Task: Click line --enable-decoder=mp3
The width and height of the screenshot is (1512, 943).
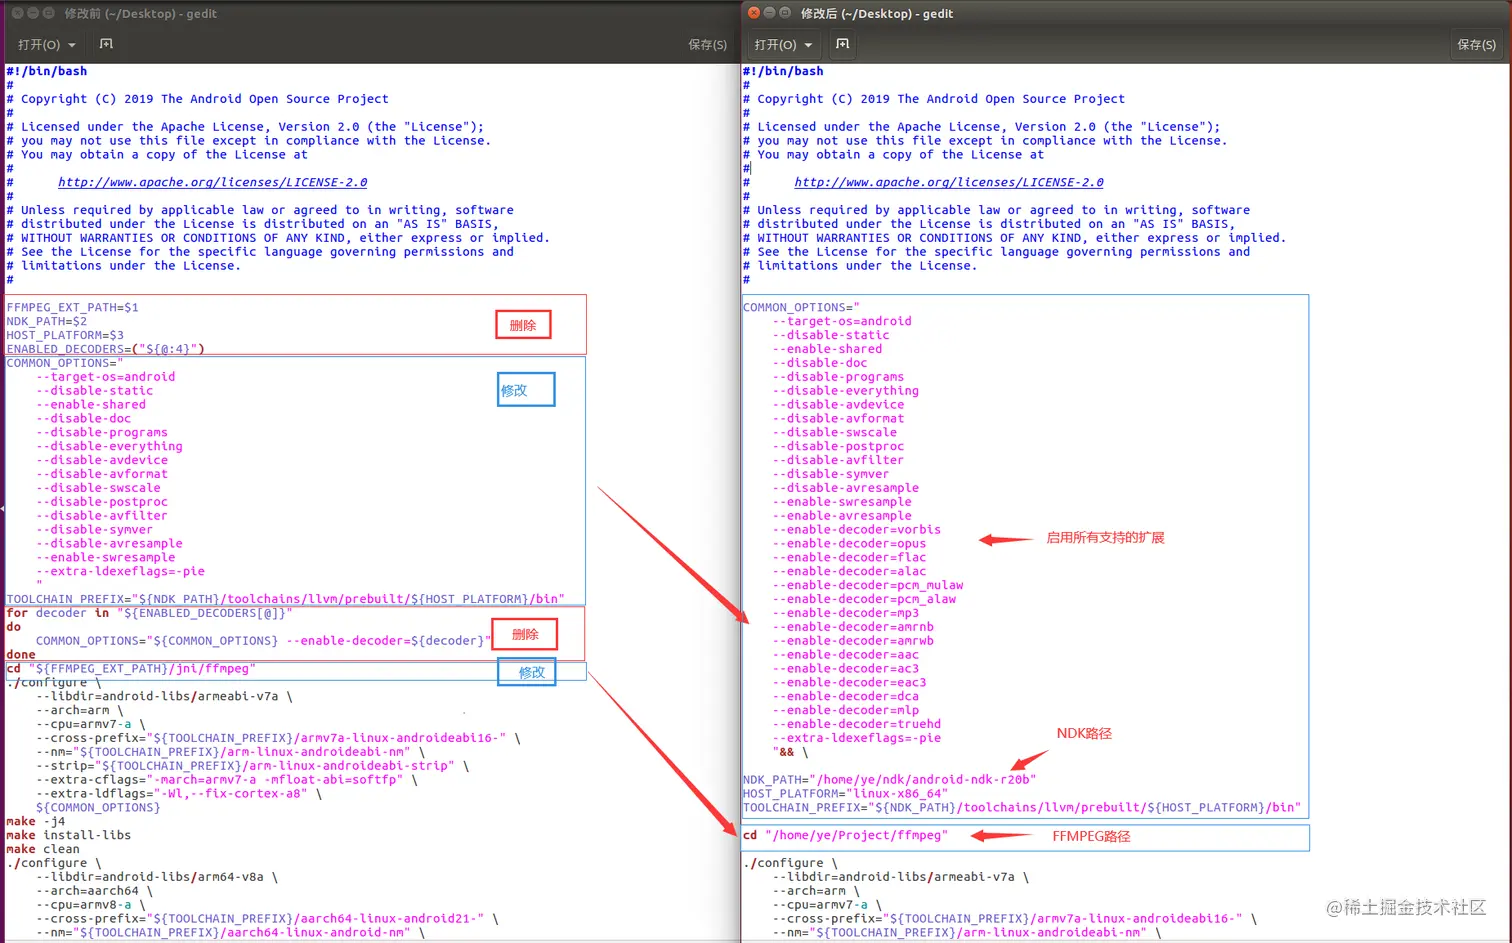Action: (x=845, y=613)
